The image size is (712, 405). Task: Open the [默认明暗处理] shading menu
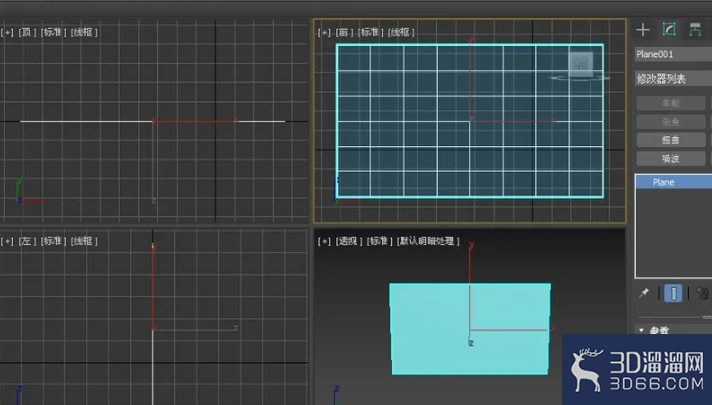click(428, 241)
